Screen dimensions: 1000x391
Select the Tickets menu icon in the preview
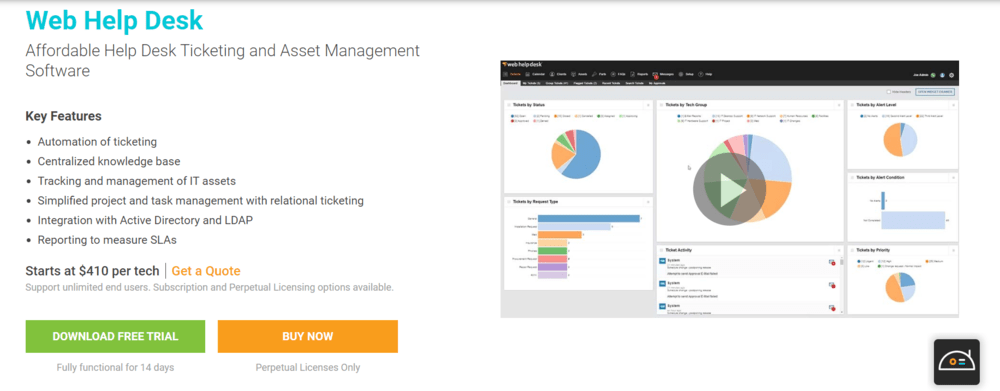pyautogui.click(x=505, y=74)
